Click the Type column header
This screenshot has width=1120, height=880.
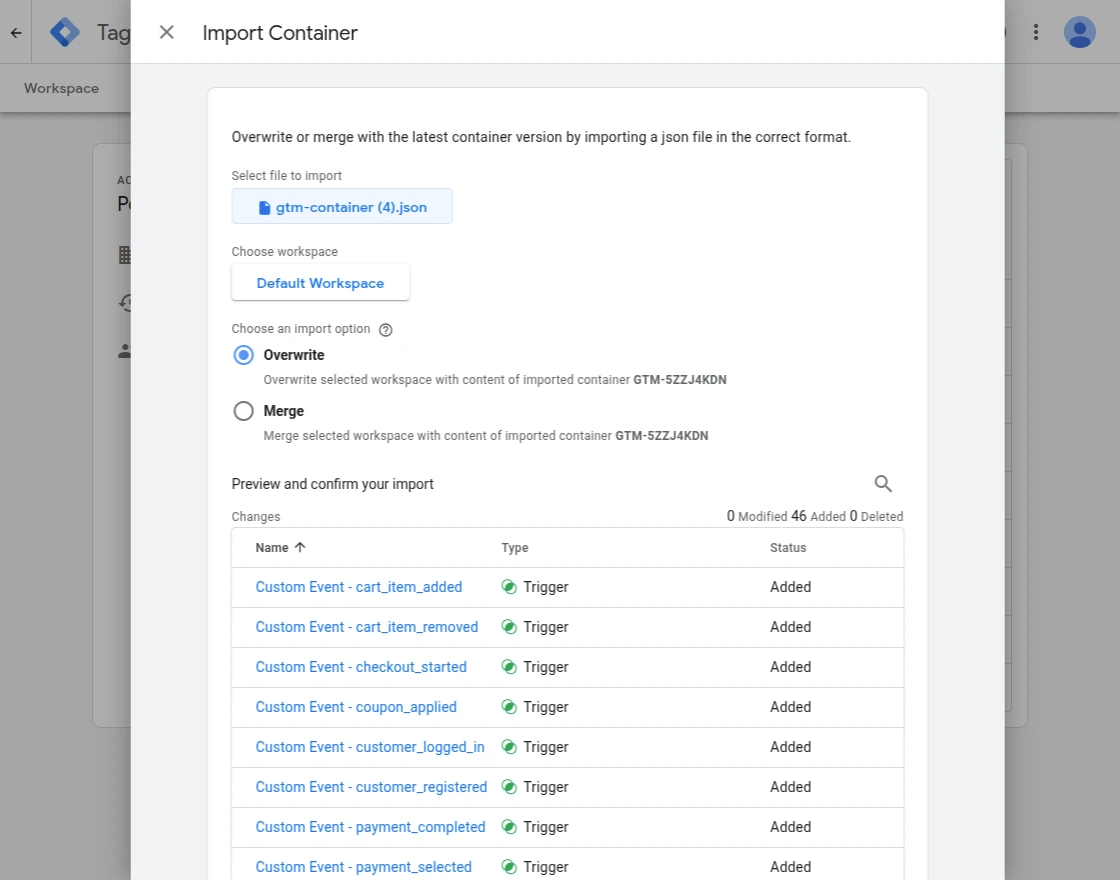(514, 548)
